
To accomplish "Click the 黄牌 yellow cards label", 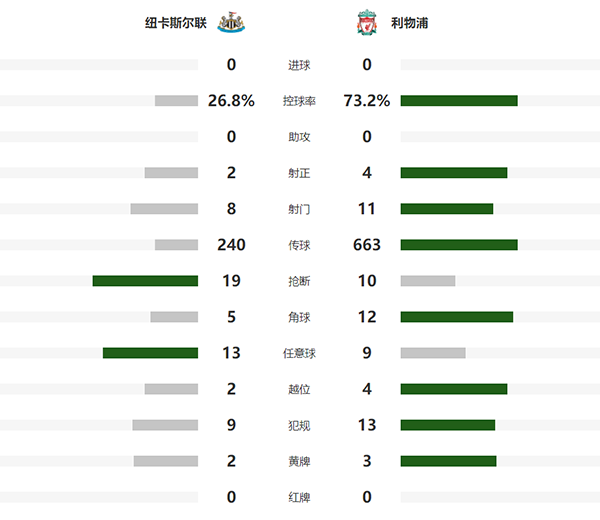I will (299, 461).
